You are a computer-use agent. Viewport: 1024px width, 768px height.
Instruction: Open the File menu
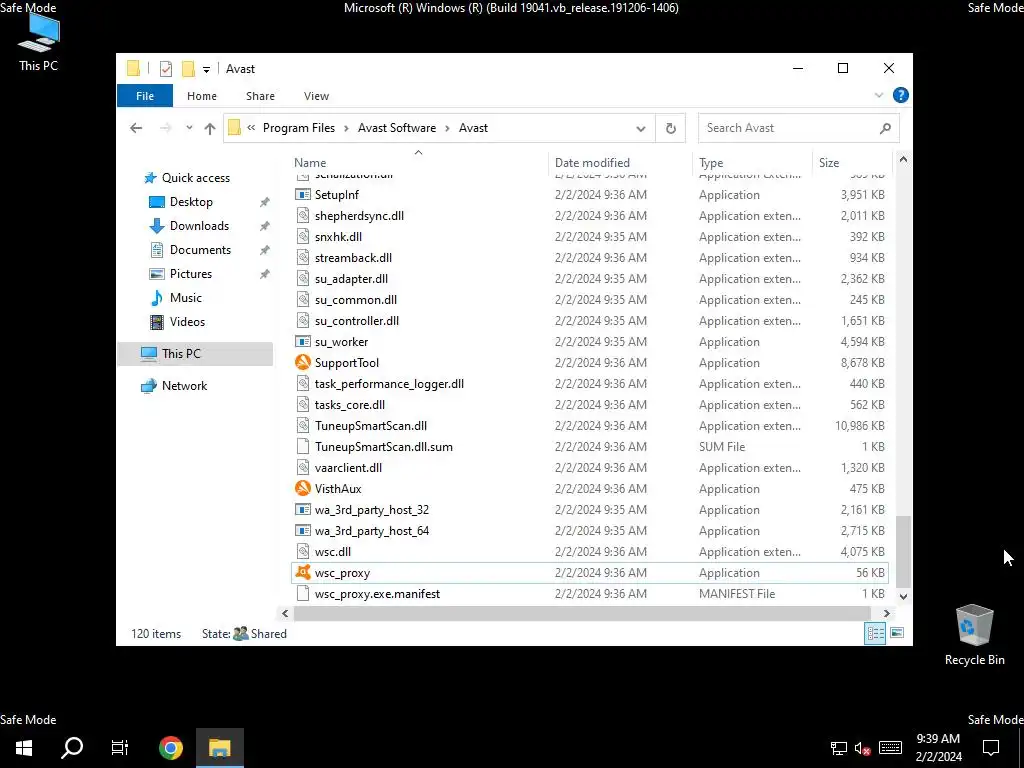tap(145, 96)
